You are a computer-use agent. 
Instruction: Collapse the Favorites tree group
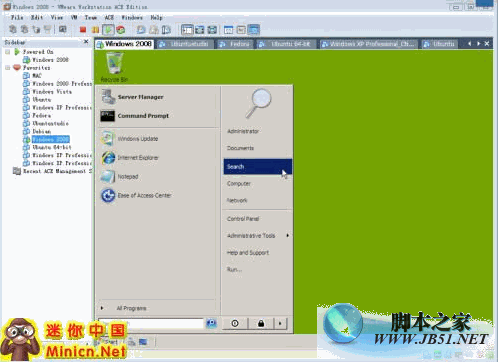[8, 68]
